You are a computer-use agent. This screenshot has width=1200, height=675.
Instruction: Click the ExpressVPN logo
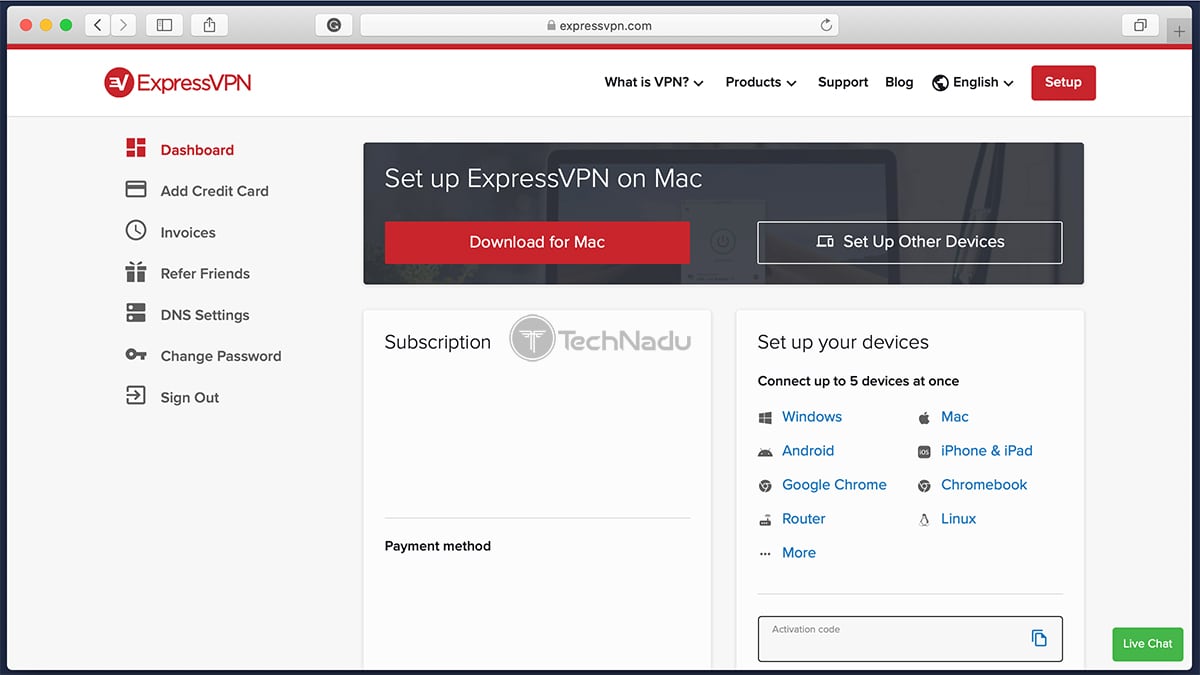(177, 83)
